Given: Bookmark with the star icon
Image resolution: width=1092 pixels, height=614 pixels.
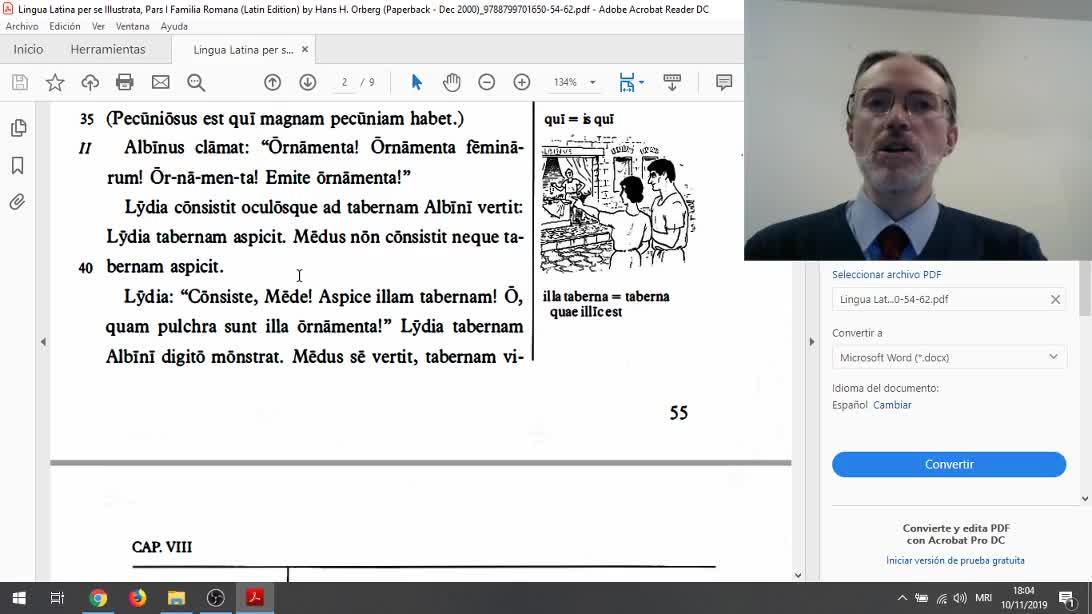Looking at the screenshot, I should pyautogui.click(x=55, y=82).
